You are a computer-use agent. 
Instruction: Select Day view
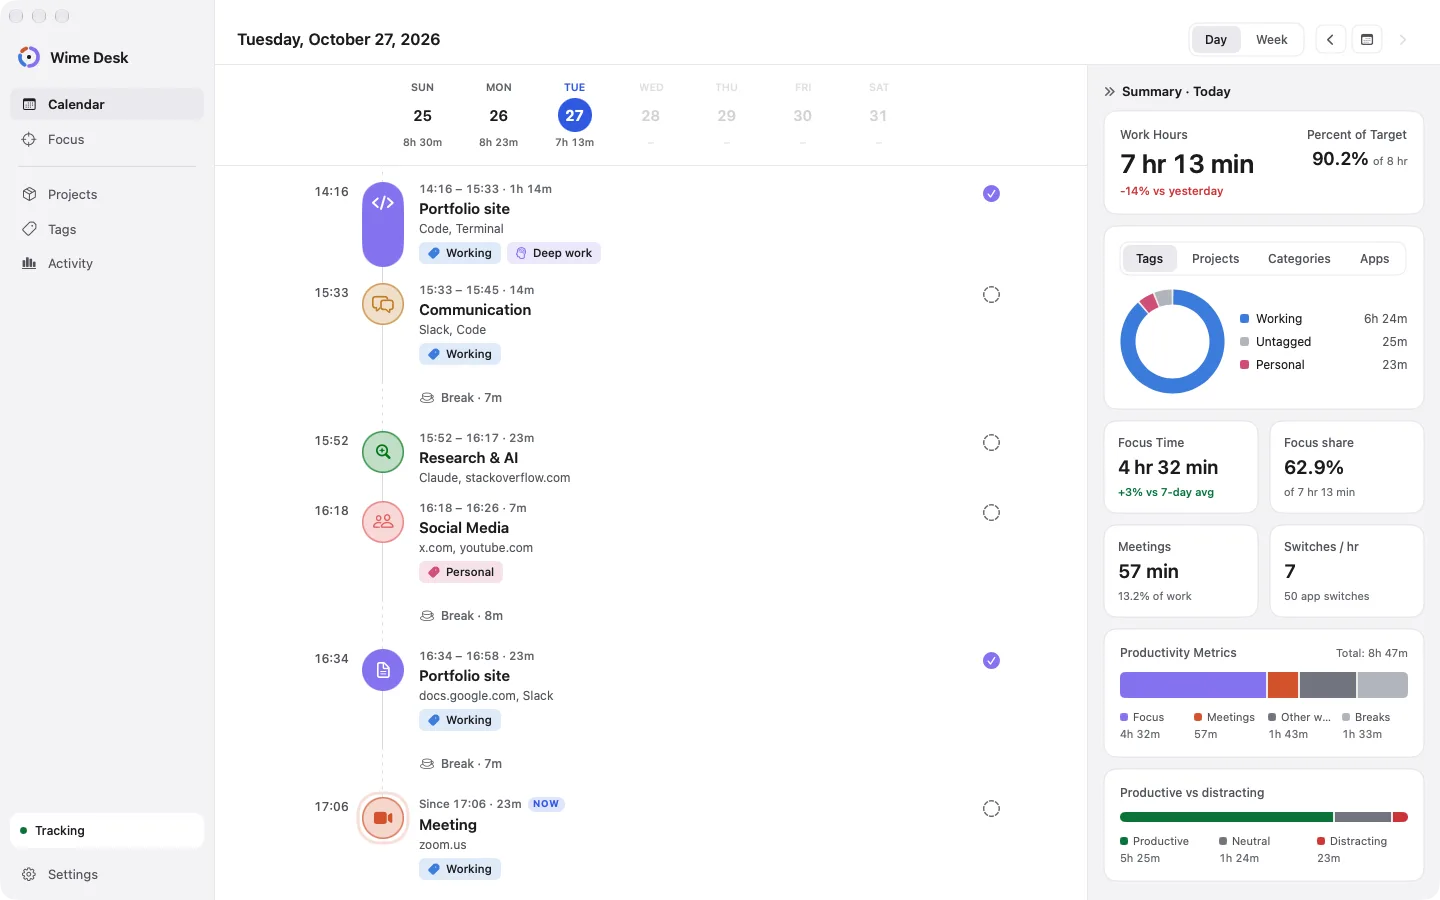tap(1216, 40)
